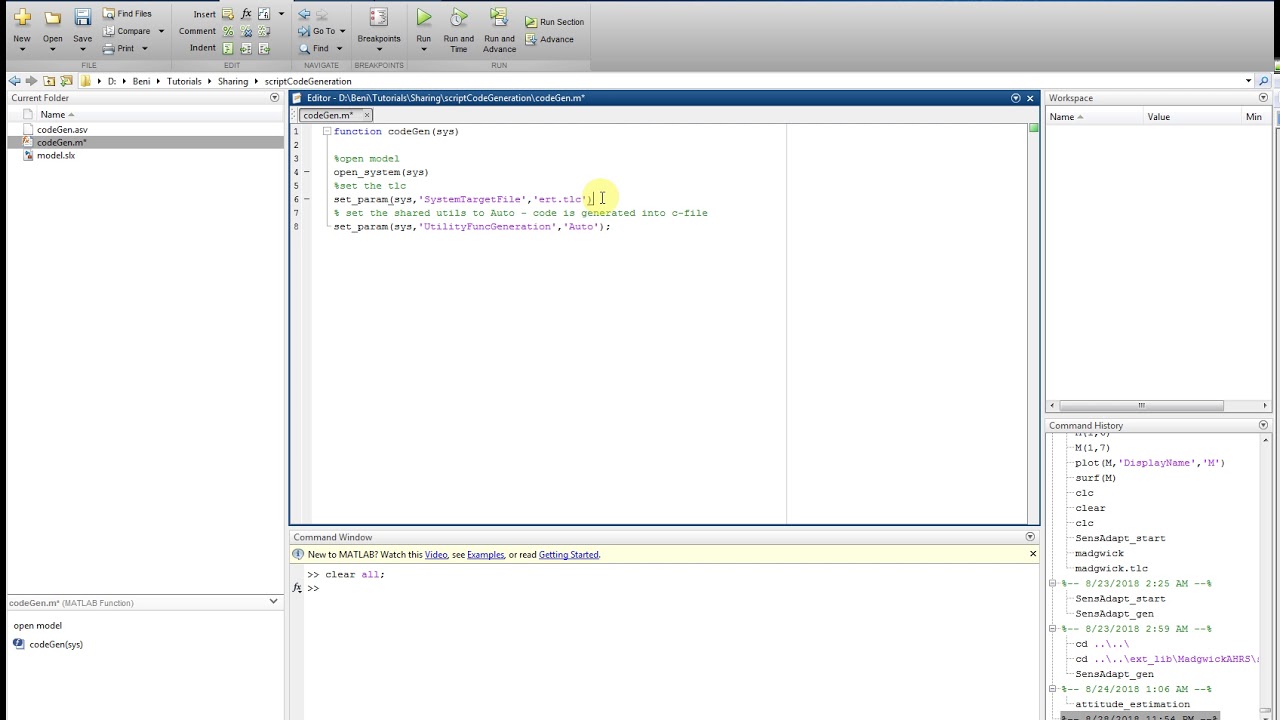Click the fx insert function icon
The width and height of the screenshot is (1280, 720).
point(246,14)
